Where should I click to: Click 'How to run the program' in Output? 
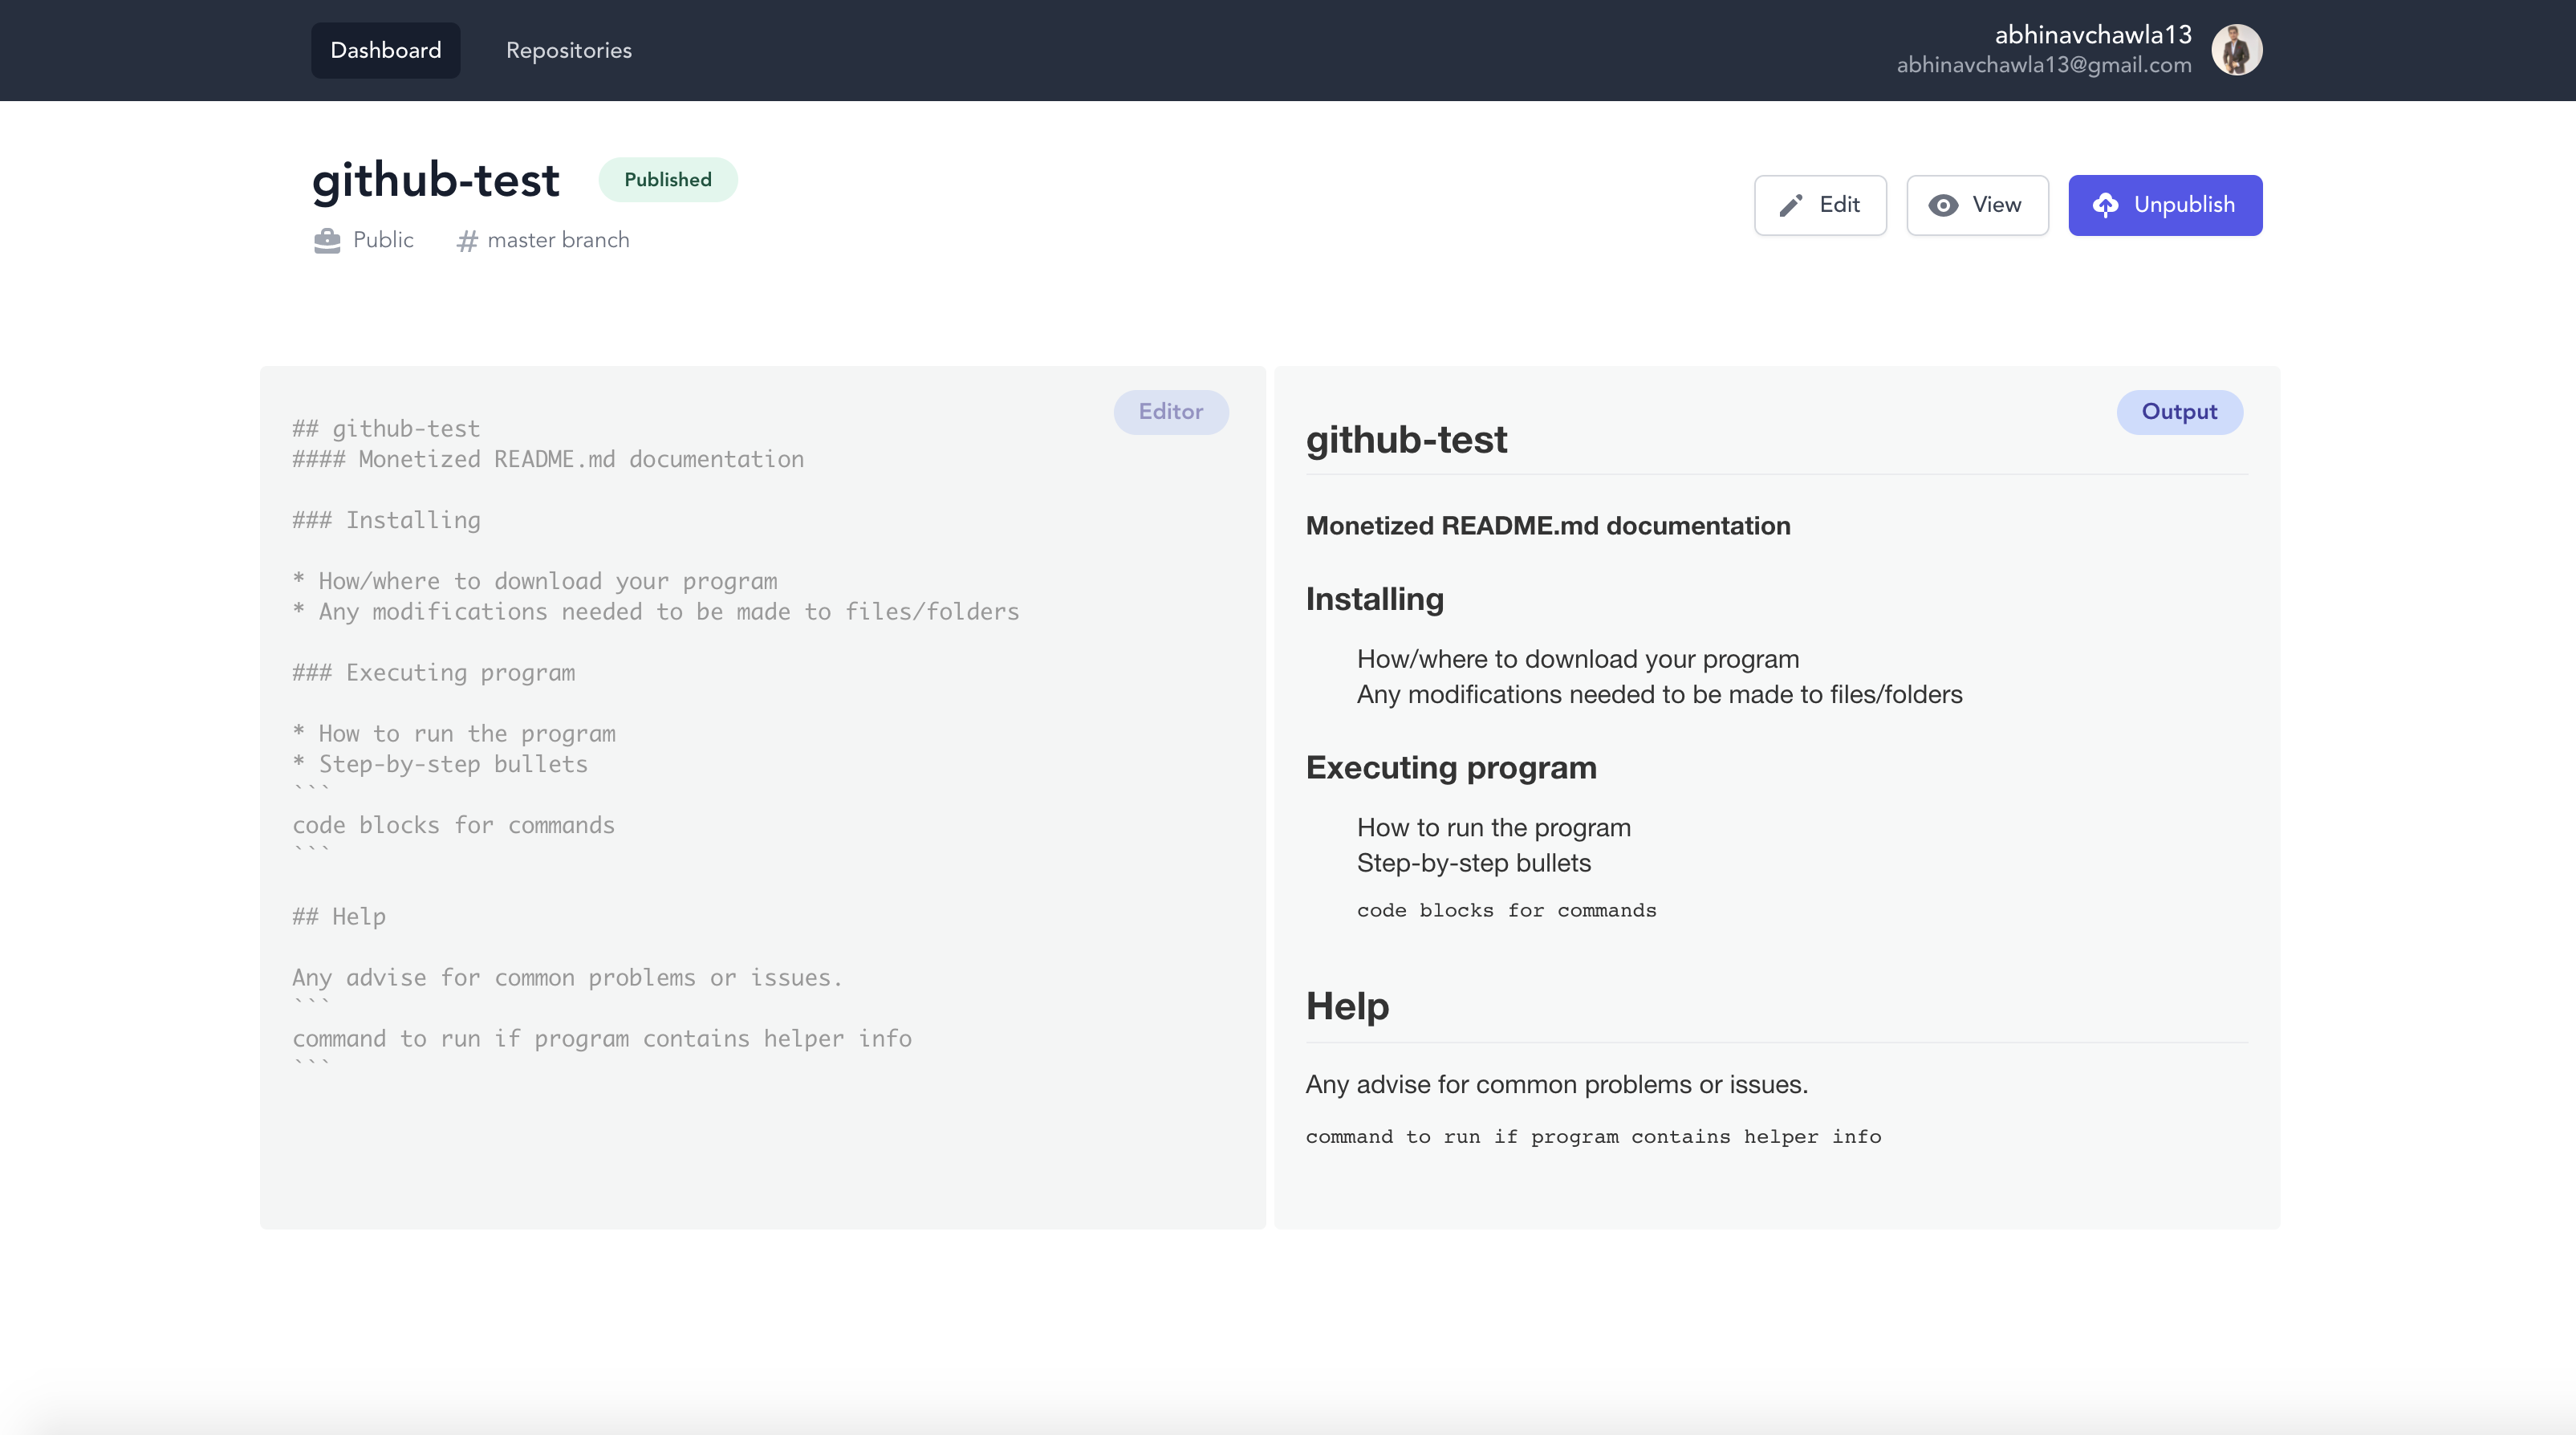coord(1494,828)
